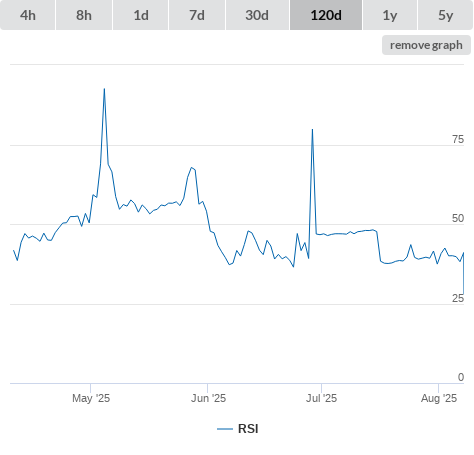Screen dimensions: 474x455
Task: Click the highest RSI peak in May
Action: 104,89
